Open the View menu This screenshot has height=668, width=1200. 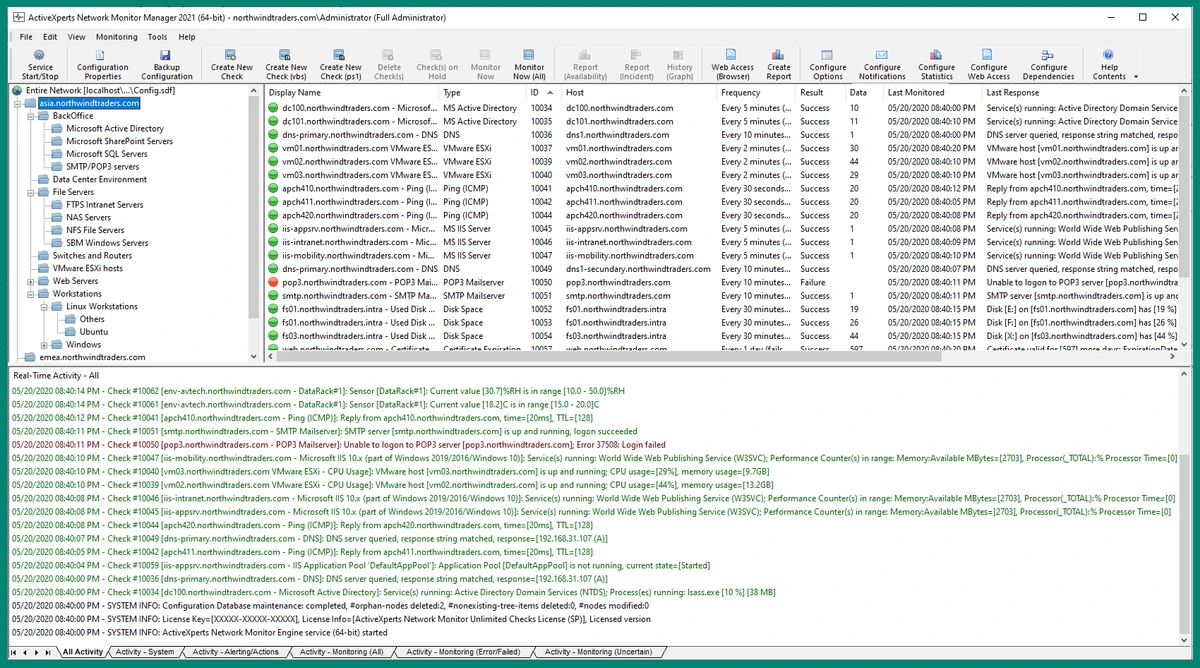[76, 37]
